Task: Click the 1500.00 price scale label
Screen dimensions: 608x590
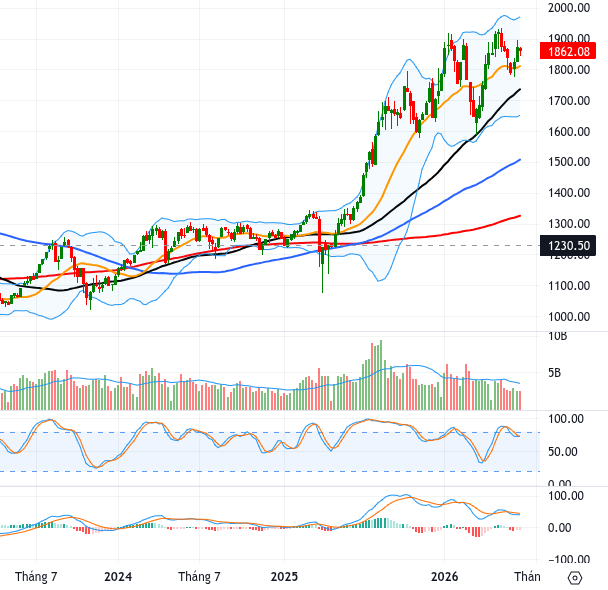Action: tap(569, 162)
